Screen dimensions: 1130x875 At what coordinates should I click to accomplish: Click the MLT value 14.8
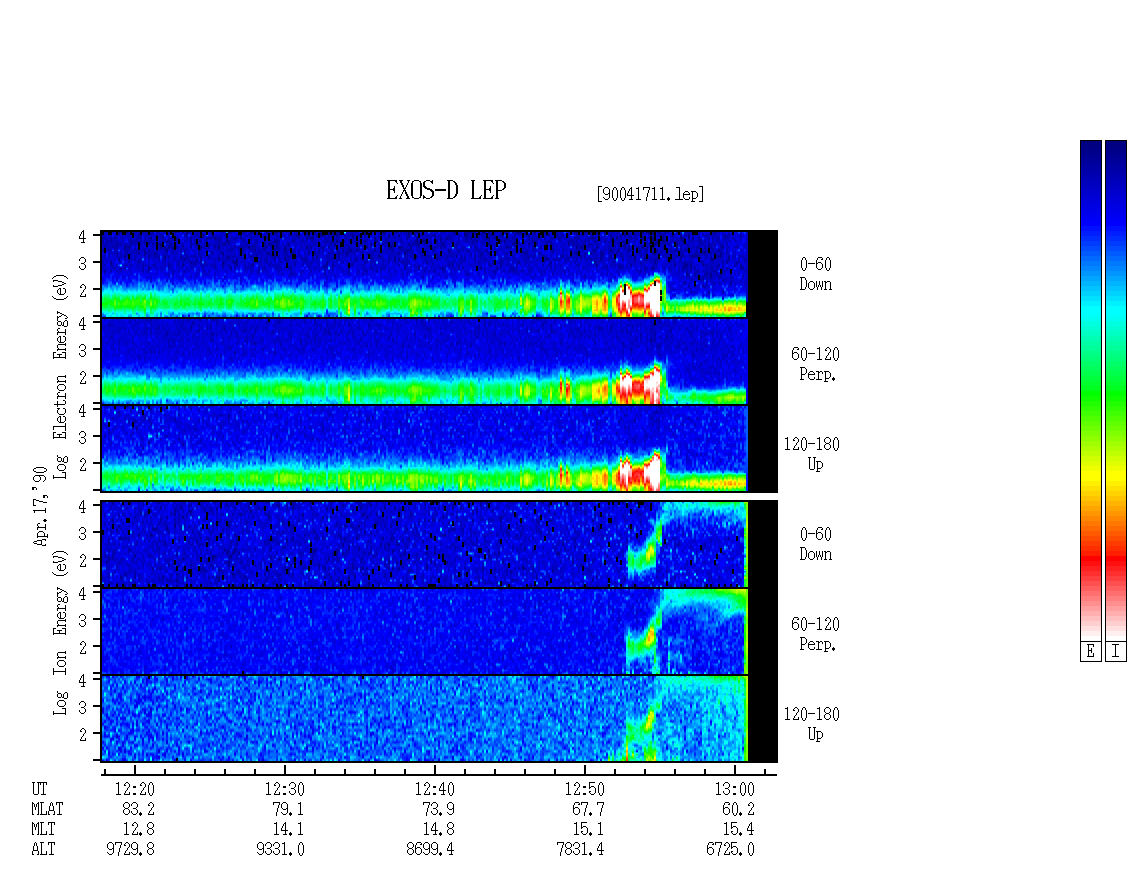click(438, 830)
